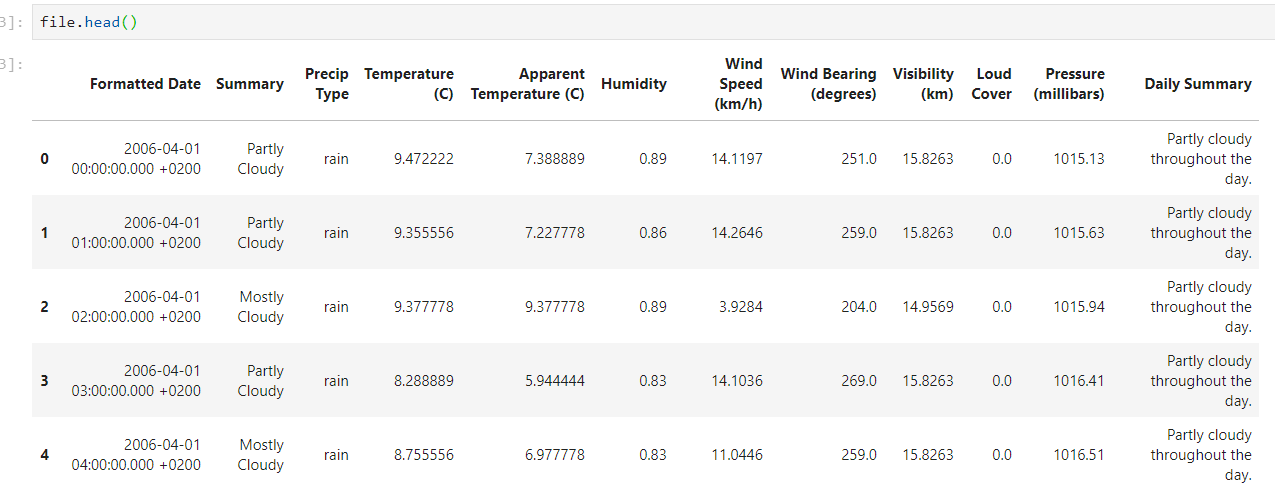Click the Precip Type column header
Viewport: 1275px width, 504px height.
click(327, 84)
